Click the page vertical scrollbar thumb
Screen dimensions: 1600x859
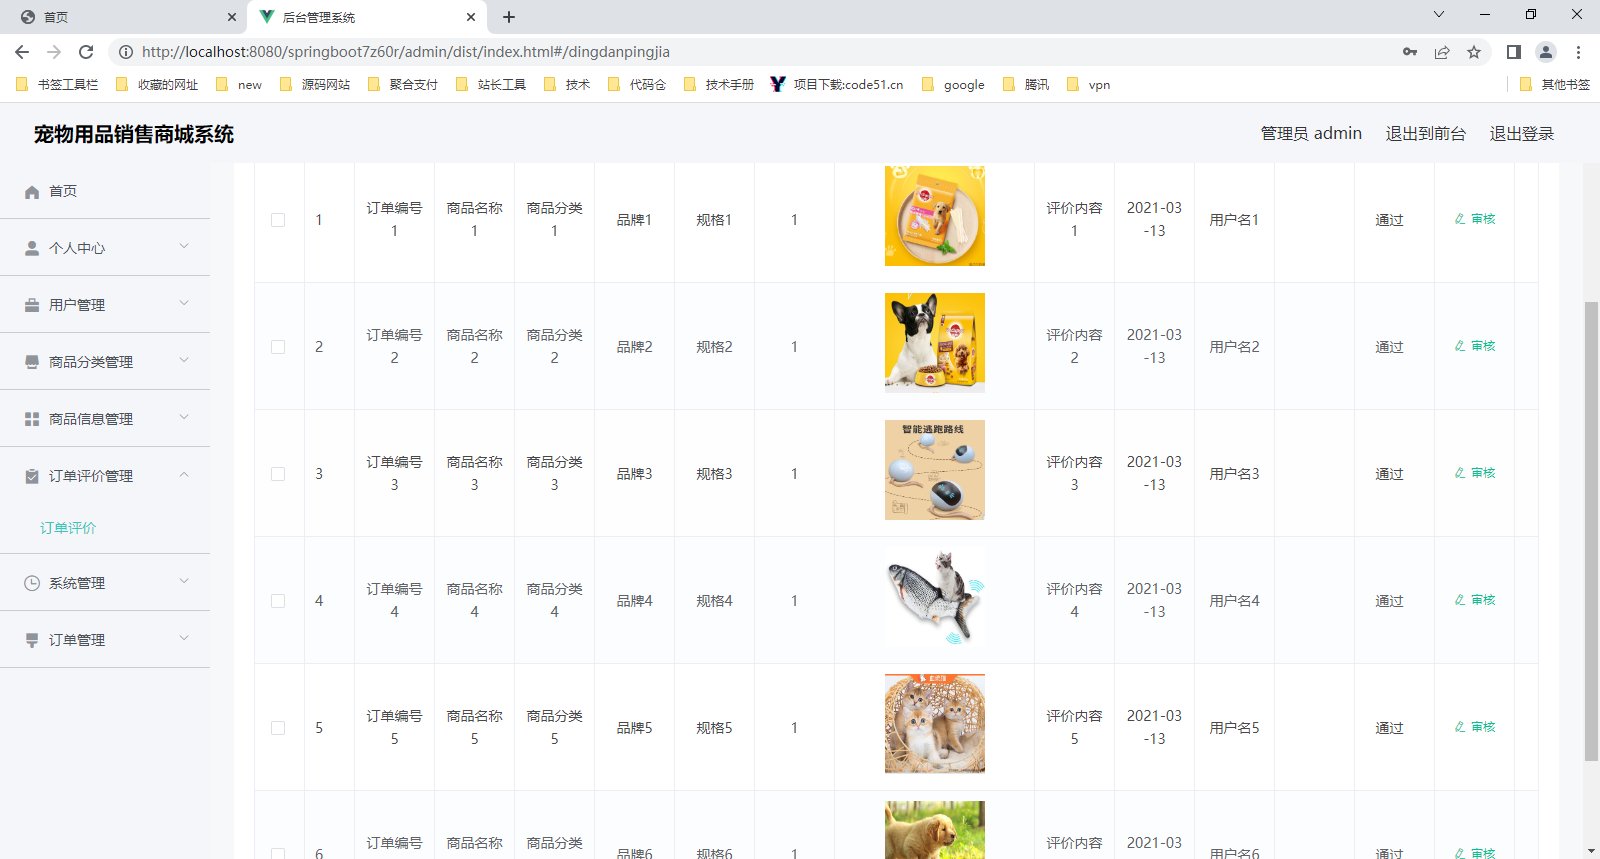(1591, 530)
